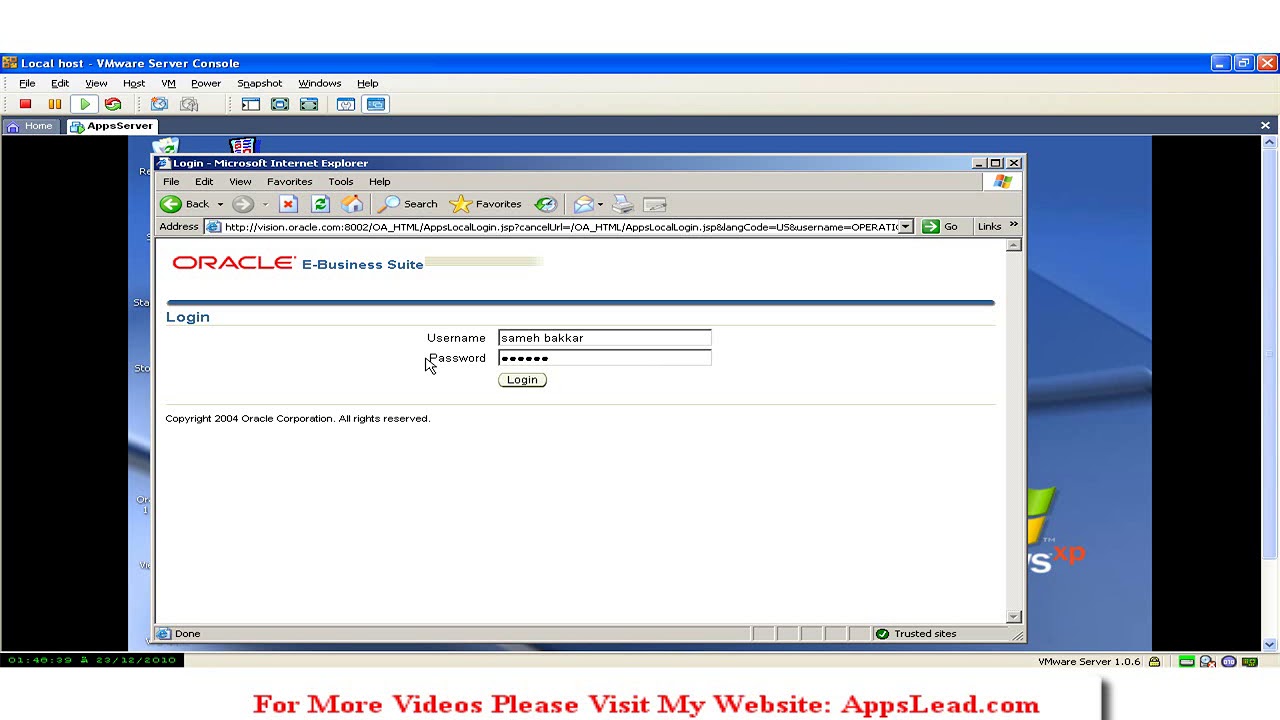The height and width of the screenshot is (720, 1280).
Task: Open the VMware Power menu
Action: coord(206,83)
